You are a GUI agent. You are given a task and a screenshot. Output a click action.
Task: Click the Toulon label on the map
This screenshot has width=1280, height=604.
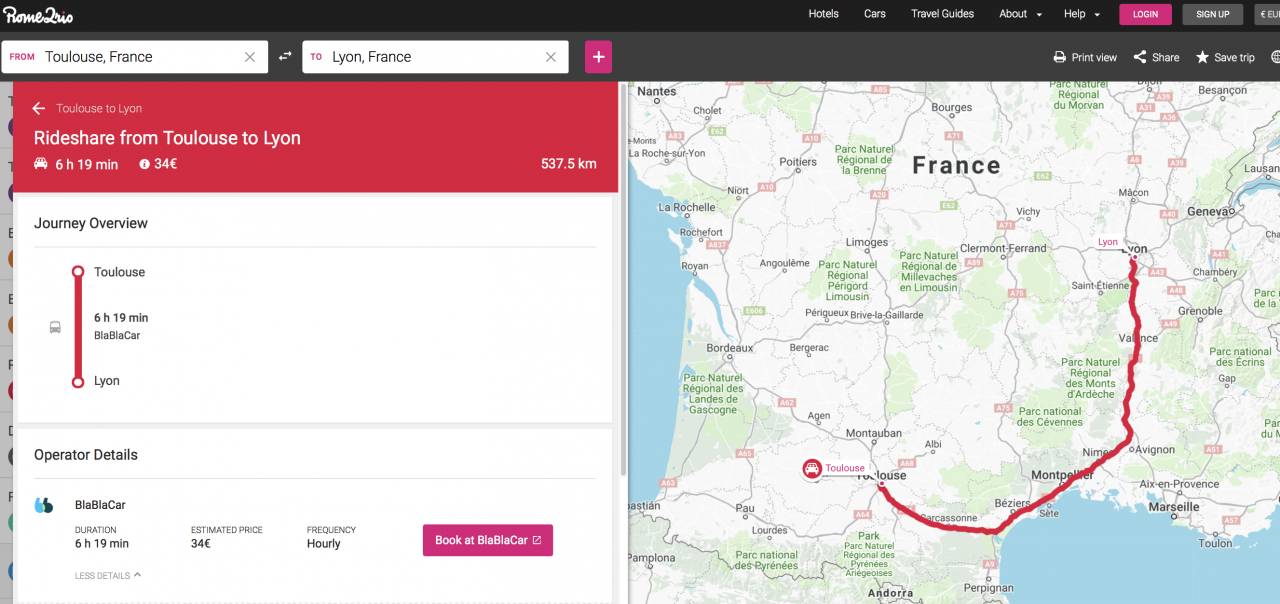click(1215, 543)
